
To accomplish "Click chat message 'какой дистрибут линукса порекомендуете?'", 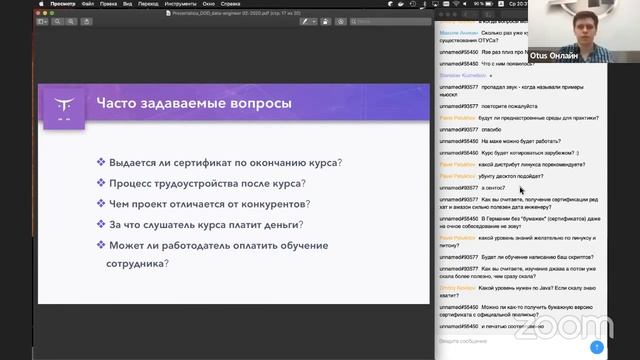I will 532,164.
